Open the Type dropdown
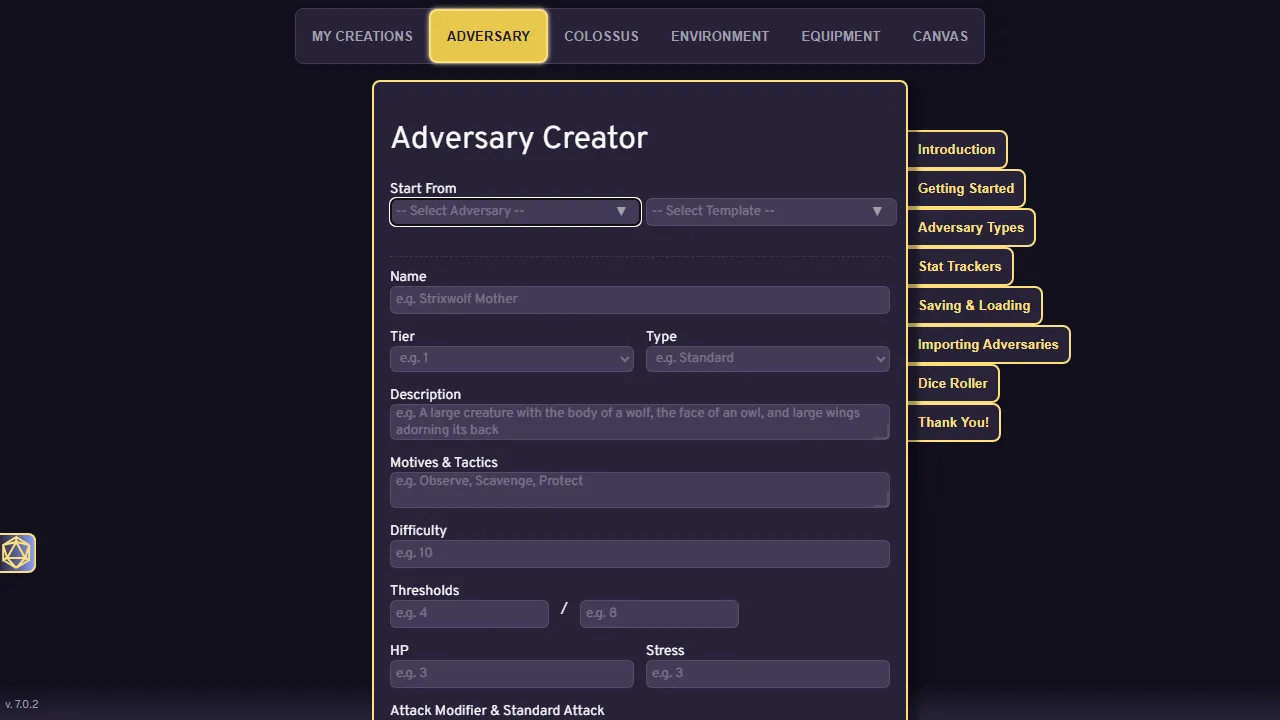The height and width of the screenshot is (720, 1280). [767, 358]
